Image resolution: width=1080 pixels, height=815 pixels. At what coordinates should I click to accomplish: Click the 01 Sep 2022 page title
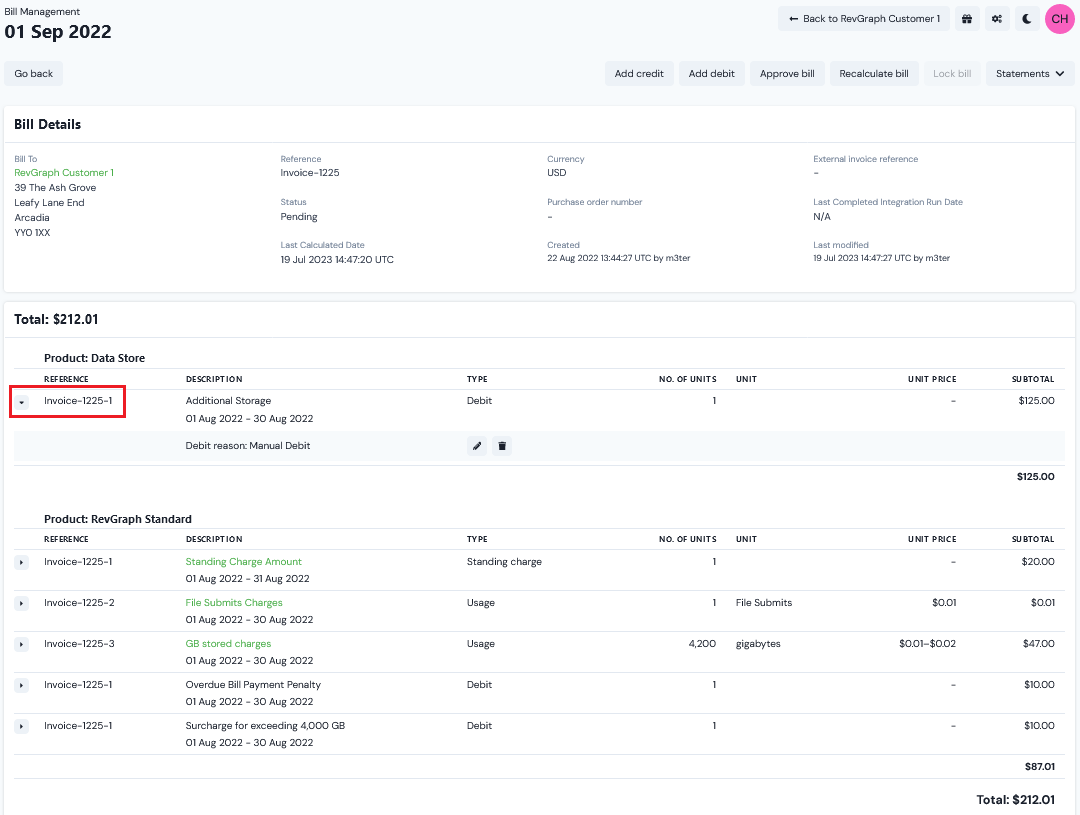(58, 32)
